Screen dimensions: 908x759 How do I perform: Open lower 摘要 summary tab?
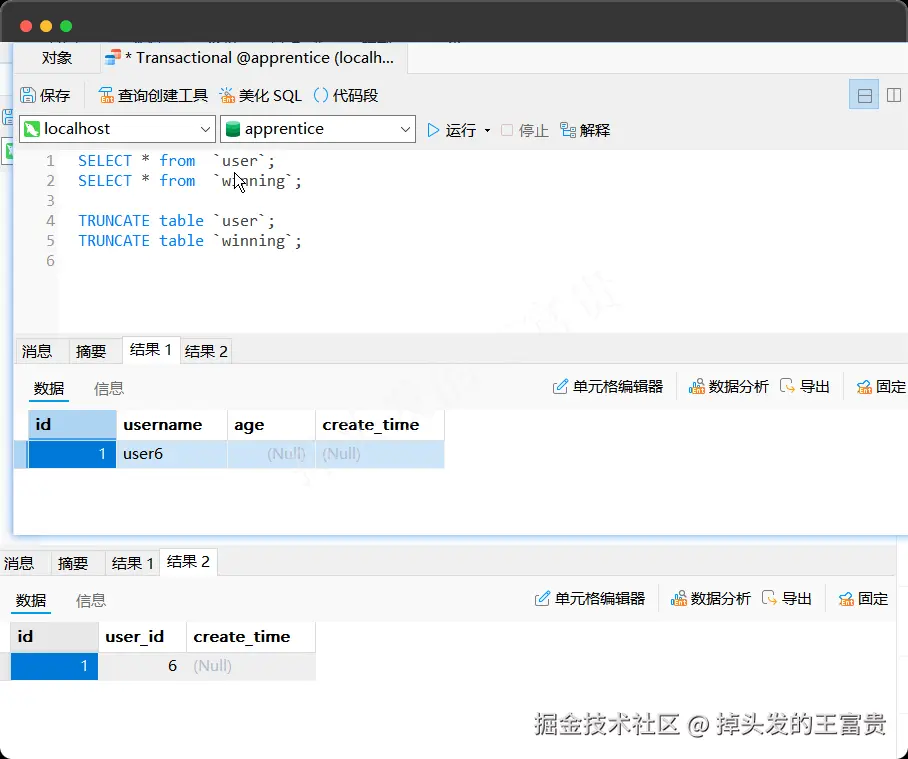(x=73, y=563)
